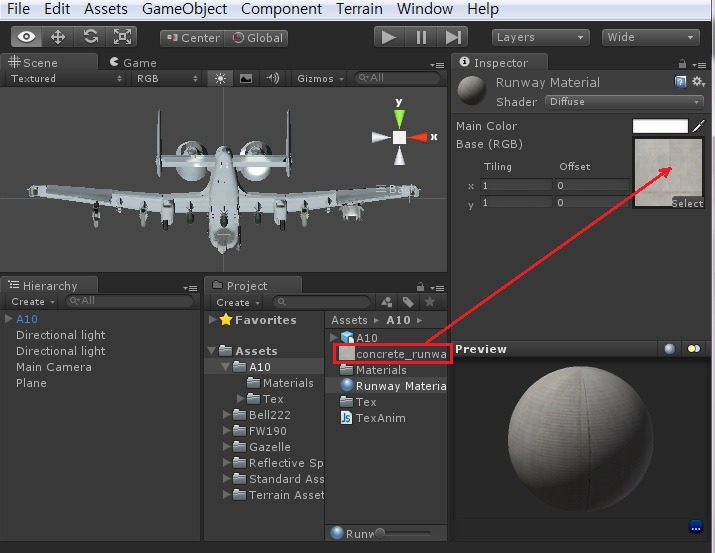Open the File menu
This screenshot has height=553, width=715.
tap(18, 9)
